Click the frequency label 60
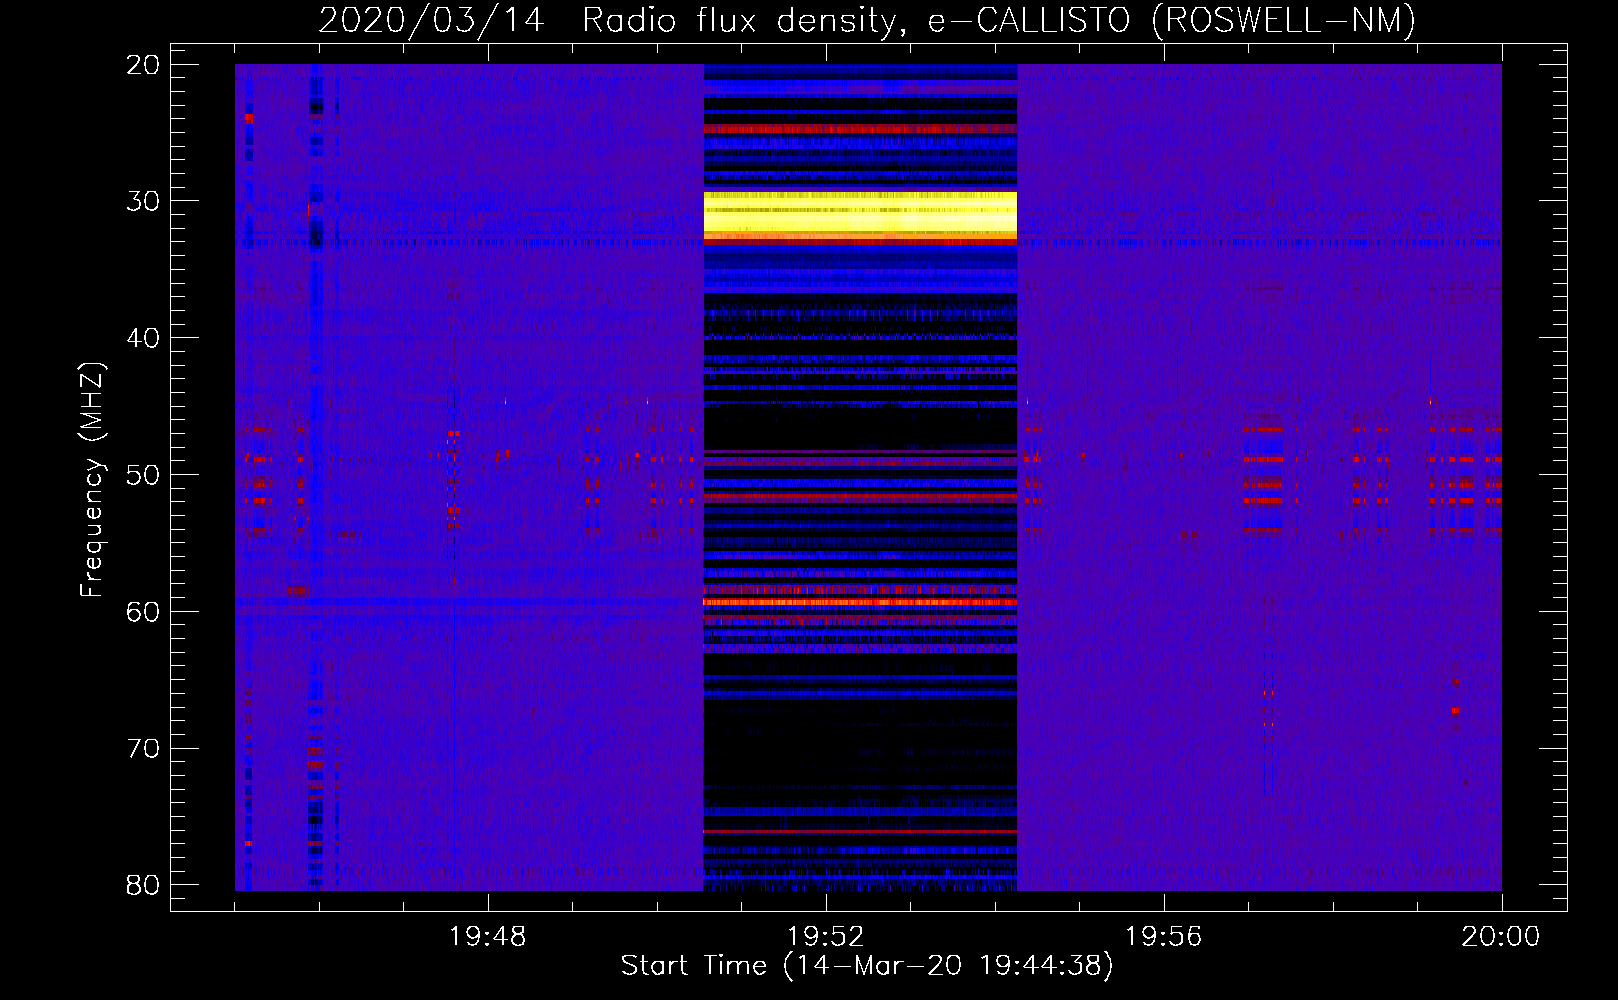This screenshot has width=1618, height=1000. 143,612
